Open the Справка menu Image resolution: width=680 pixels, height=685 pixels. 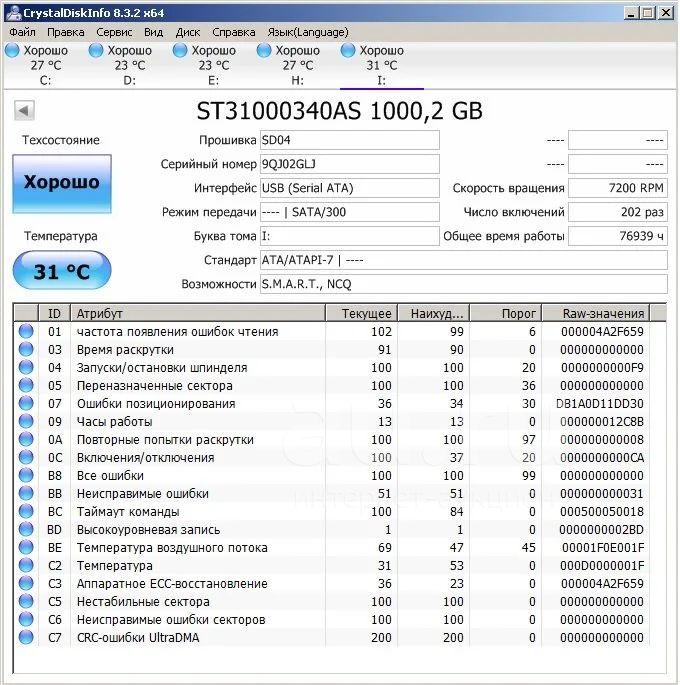[x=234, y=32]
